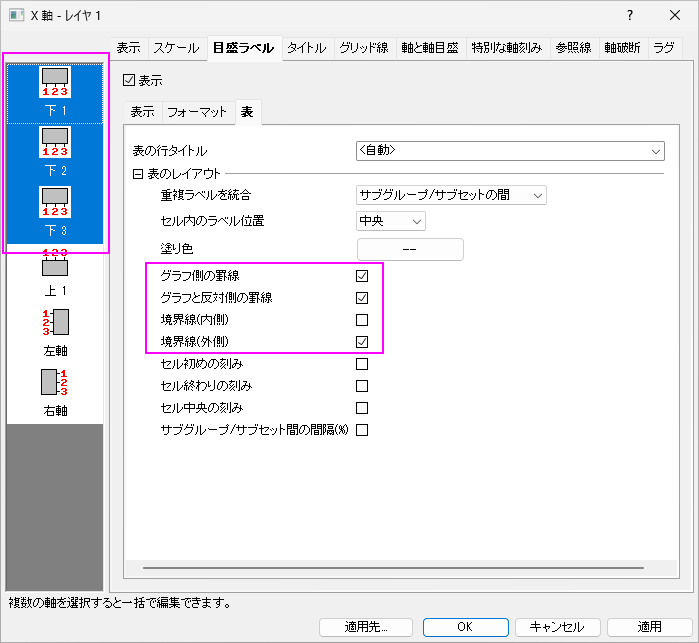699x643 pixels.
Task: Open the セル内のラベル位置 dropdown
Action: pos(391,221)
